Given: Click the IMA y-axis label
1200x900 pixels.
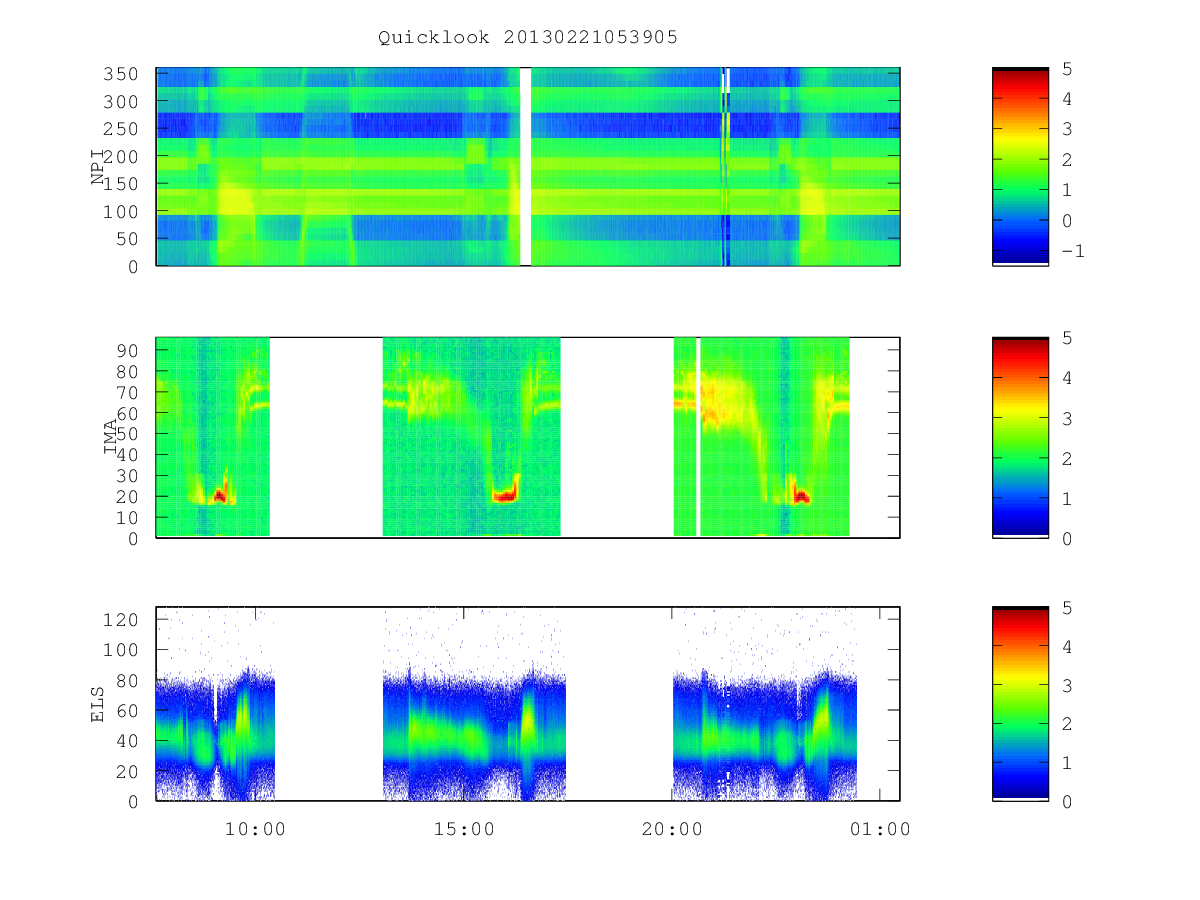Looking at the screenshot, I should pyautogui.click(x=112, y=437).
